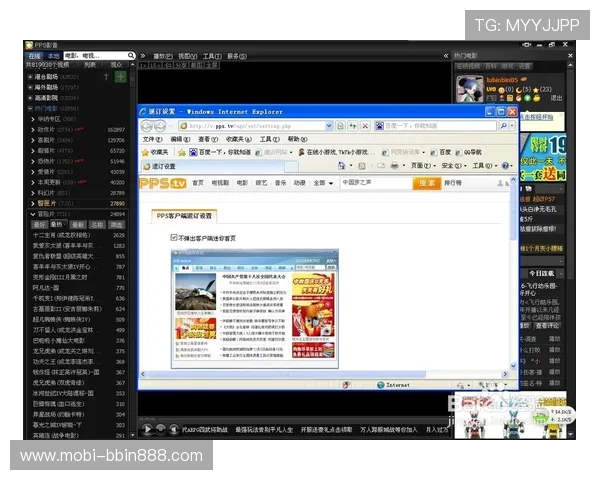Click the add to favorites bar star icon
Viewport: 600px width, 480px height.
tap(182, 152)
